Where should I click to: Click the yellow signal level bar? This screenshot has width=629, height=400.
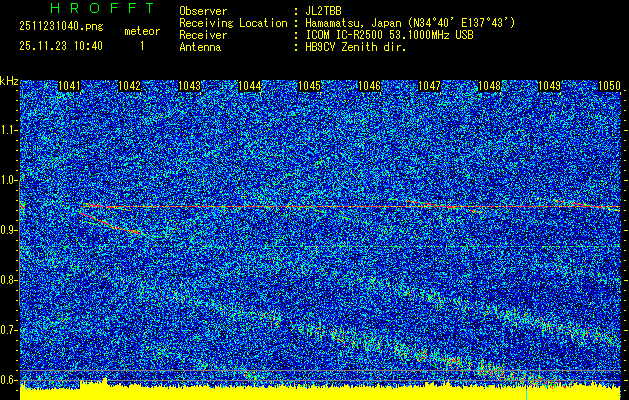(x=320, y=392)
